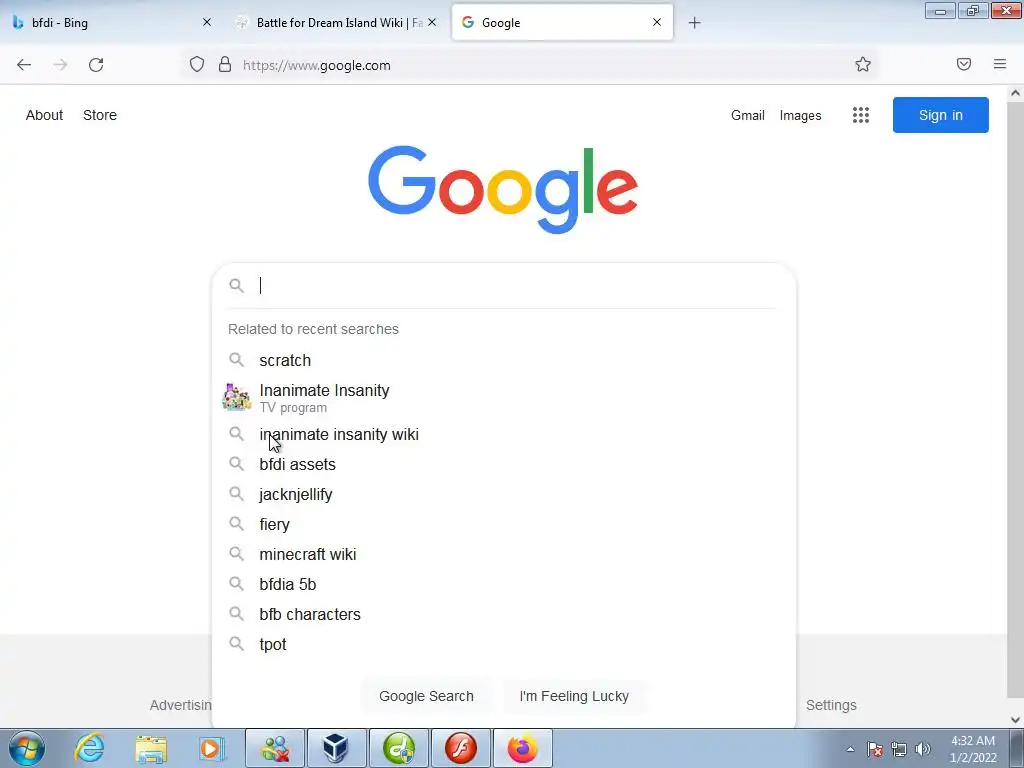Open the people icon taskbar app
Viewport: 1024px width, 768px height.
coord(275,748)
